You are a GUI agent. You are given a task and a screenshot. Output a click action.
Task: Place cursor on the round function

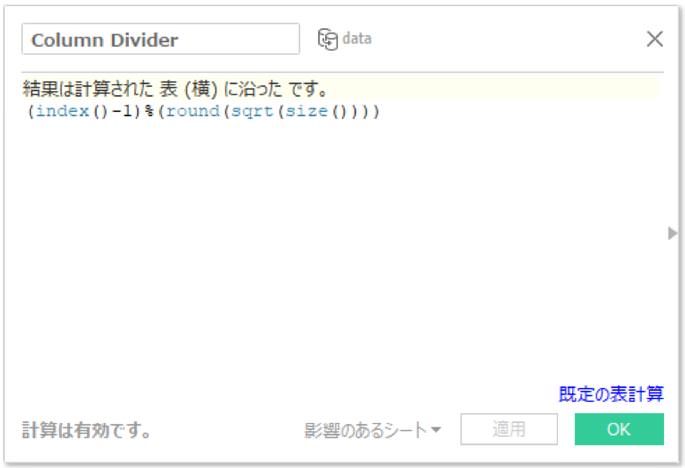pyautogui.click(x=190, y=111)
